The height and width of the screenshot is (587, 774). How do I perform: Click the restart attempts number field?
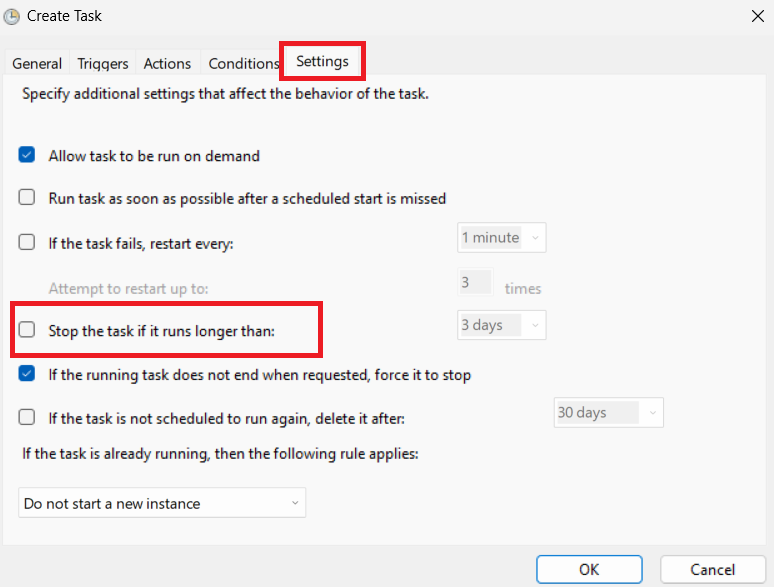(475, 283)
